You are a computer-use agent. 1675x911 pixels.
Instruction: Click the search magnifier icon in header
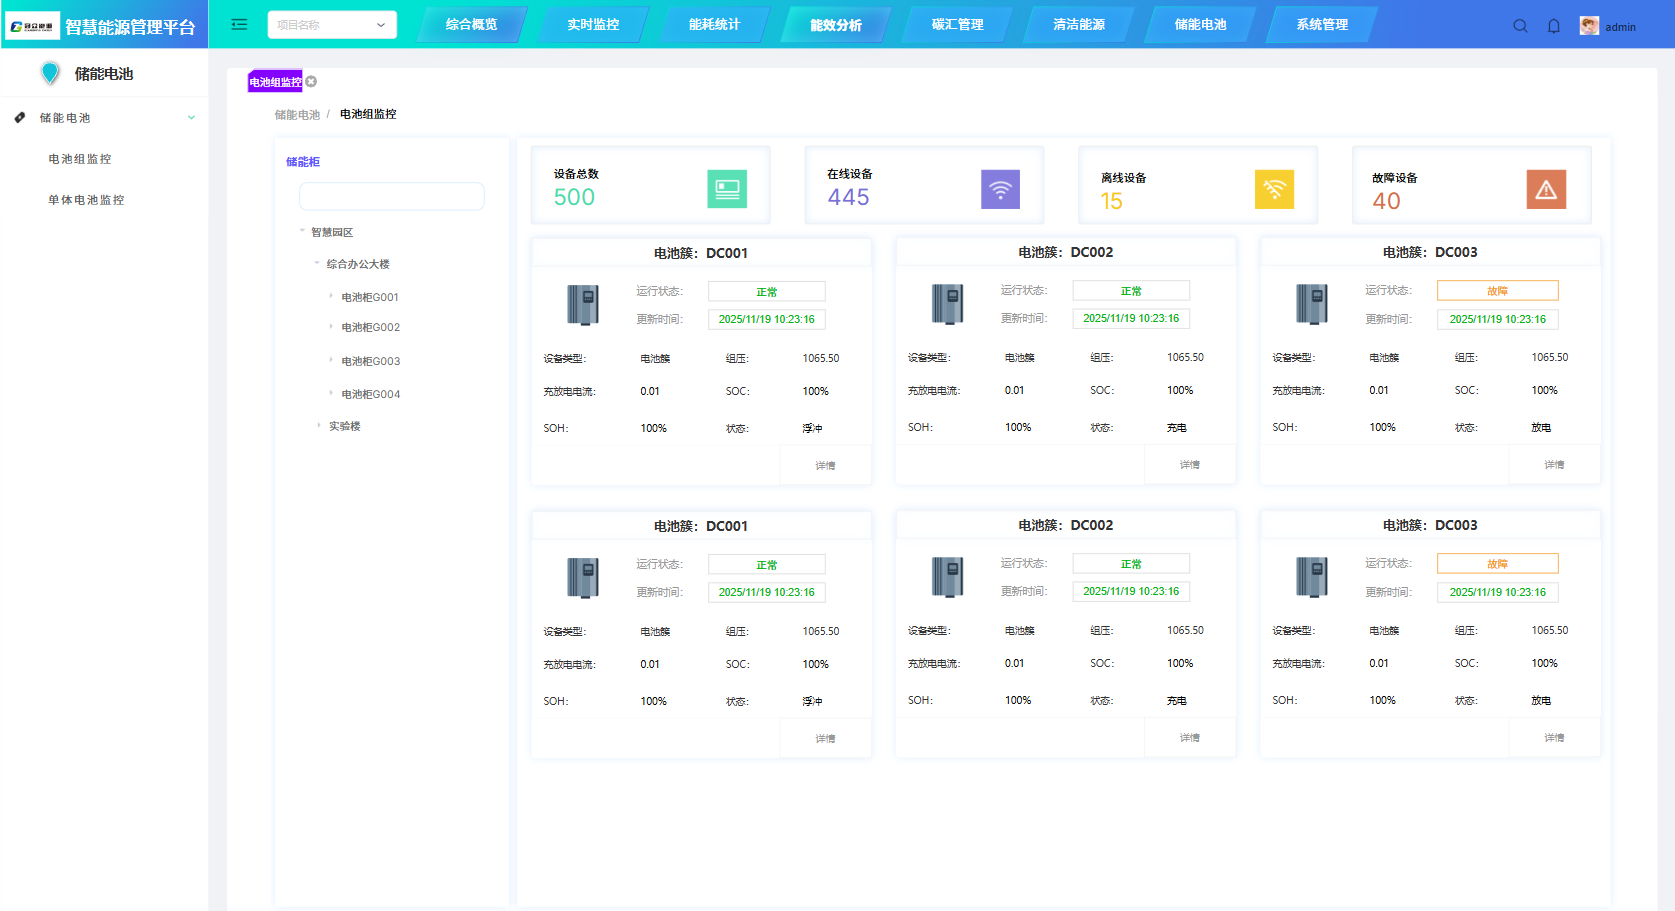(x=1520, y=26)
